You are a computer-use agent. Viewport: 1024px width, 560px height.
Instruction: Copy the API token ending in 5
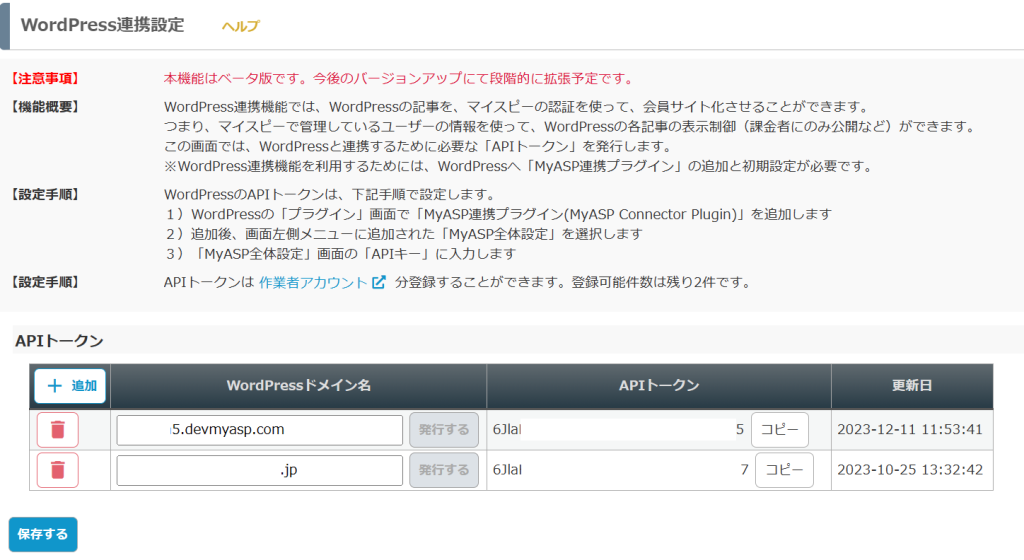point(780,430)
